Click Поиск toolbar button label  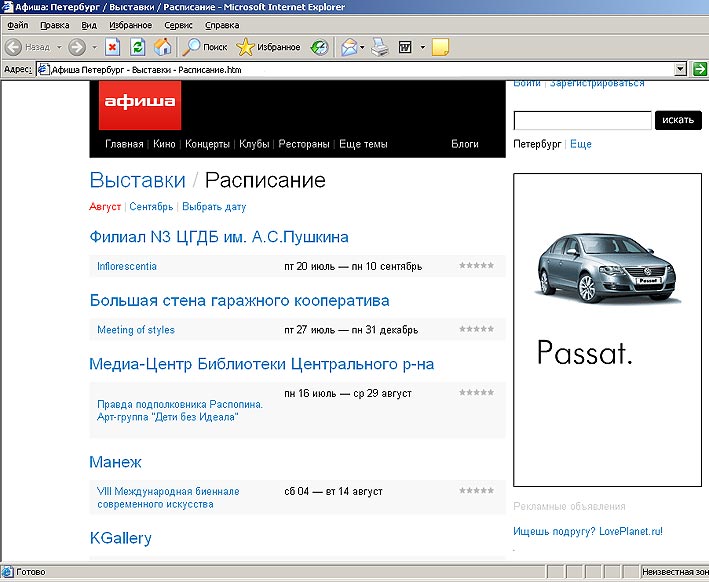pos(215,47)
